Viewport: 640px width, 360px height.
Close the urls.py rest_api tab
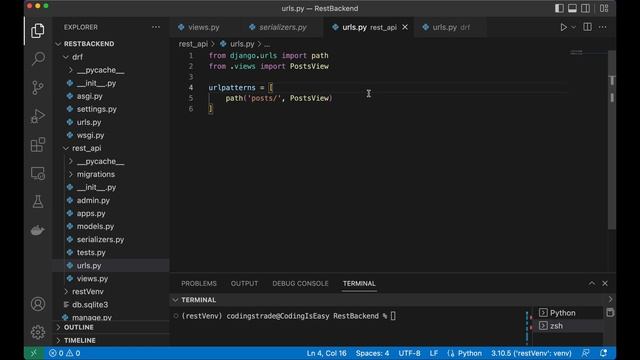pyautogui.click(x=405, y=27)
